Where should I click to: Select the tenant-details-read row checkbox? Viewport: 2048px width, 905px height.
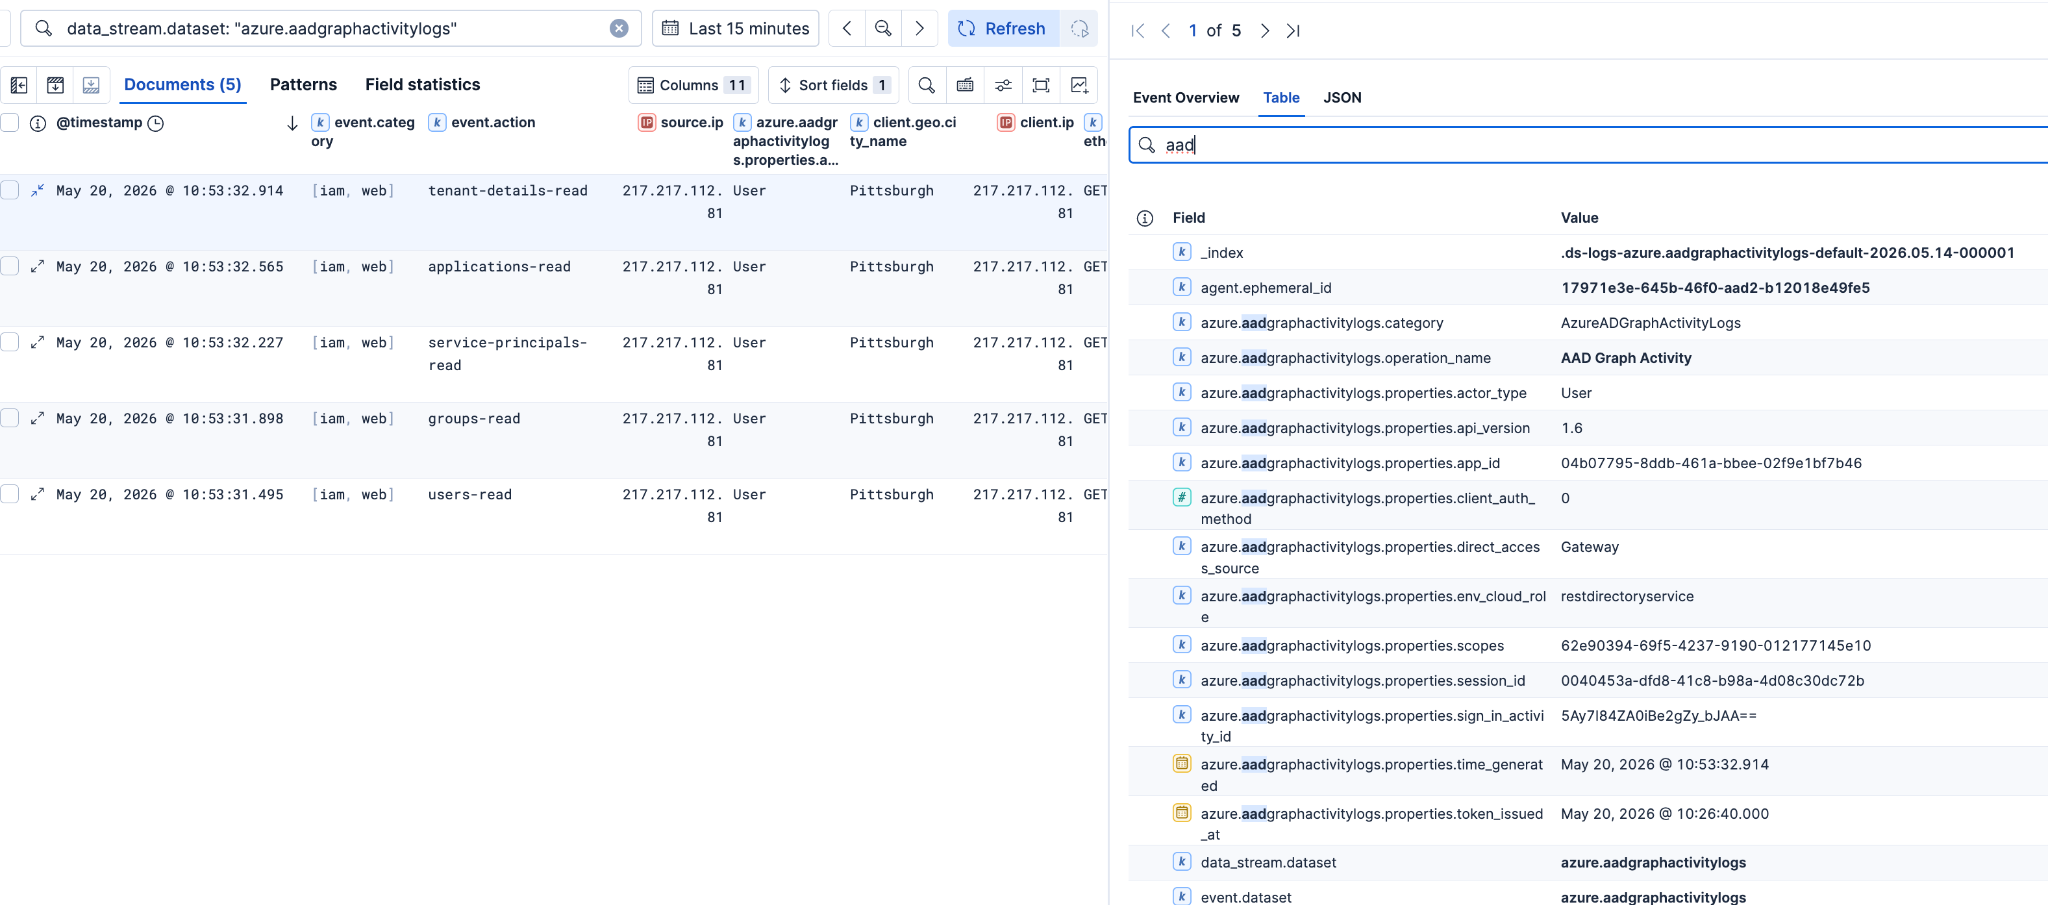pos(10,190)
